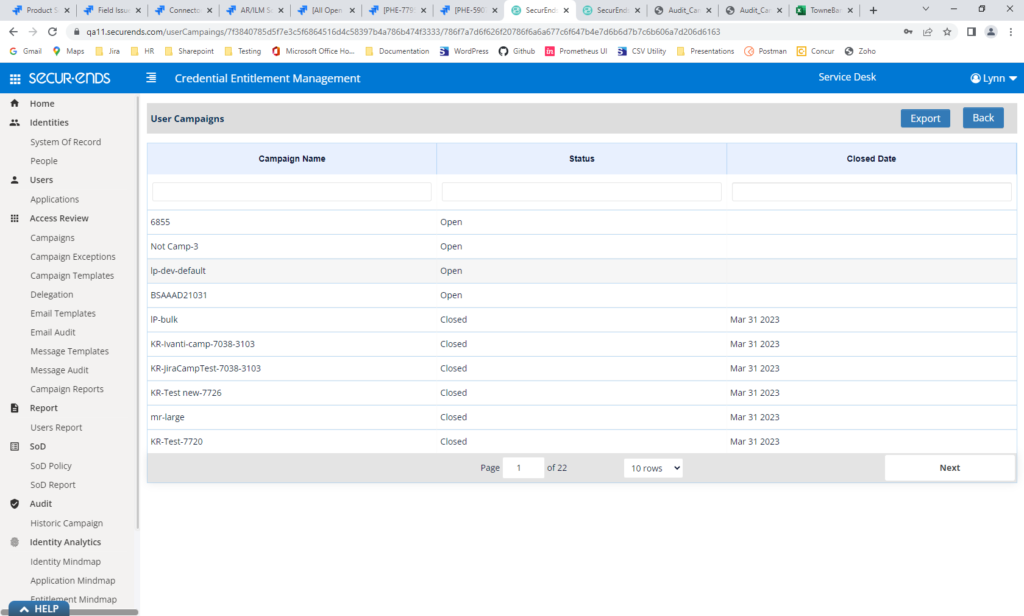Click the Export button
Screen dimensions: 1024x616
(925, 118)
